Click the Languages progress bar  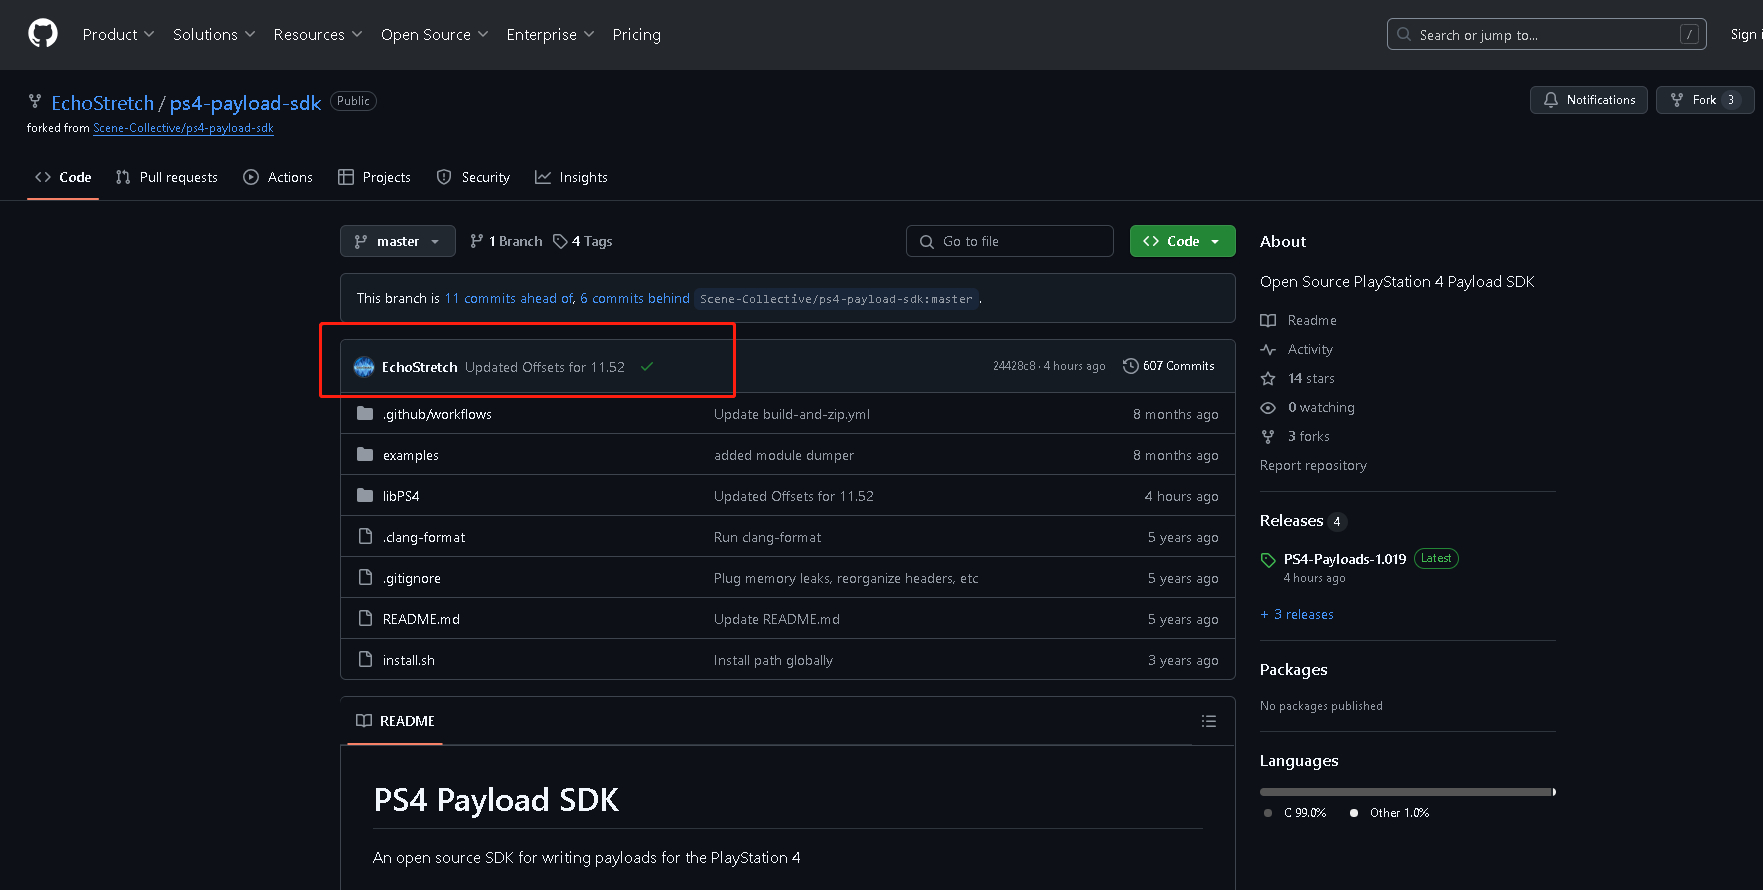point(1408,792)
